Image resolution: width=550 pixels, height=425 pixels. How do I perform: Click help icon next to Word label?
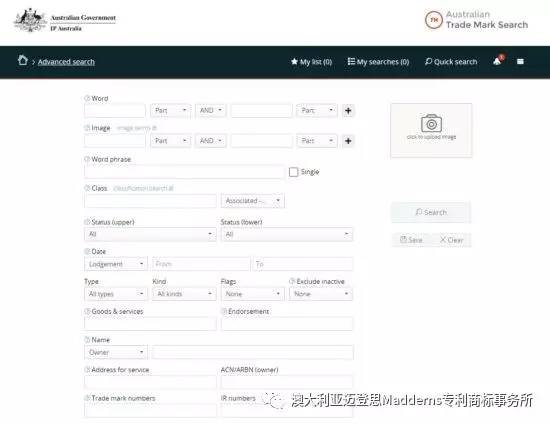pyautogui.click(x=87, y=99)
